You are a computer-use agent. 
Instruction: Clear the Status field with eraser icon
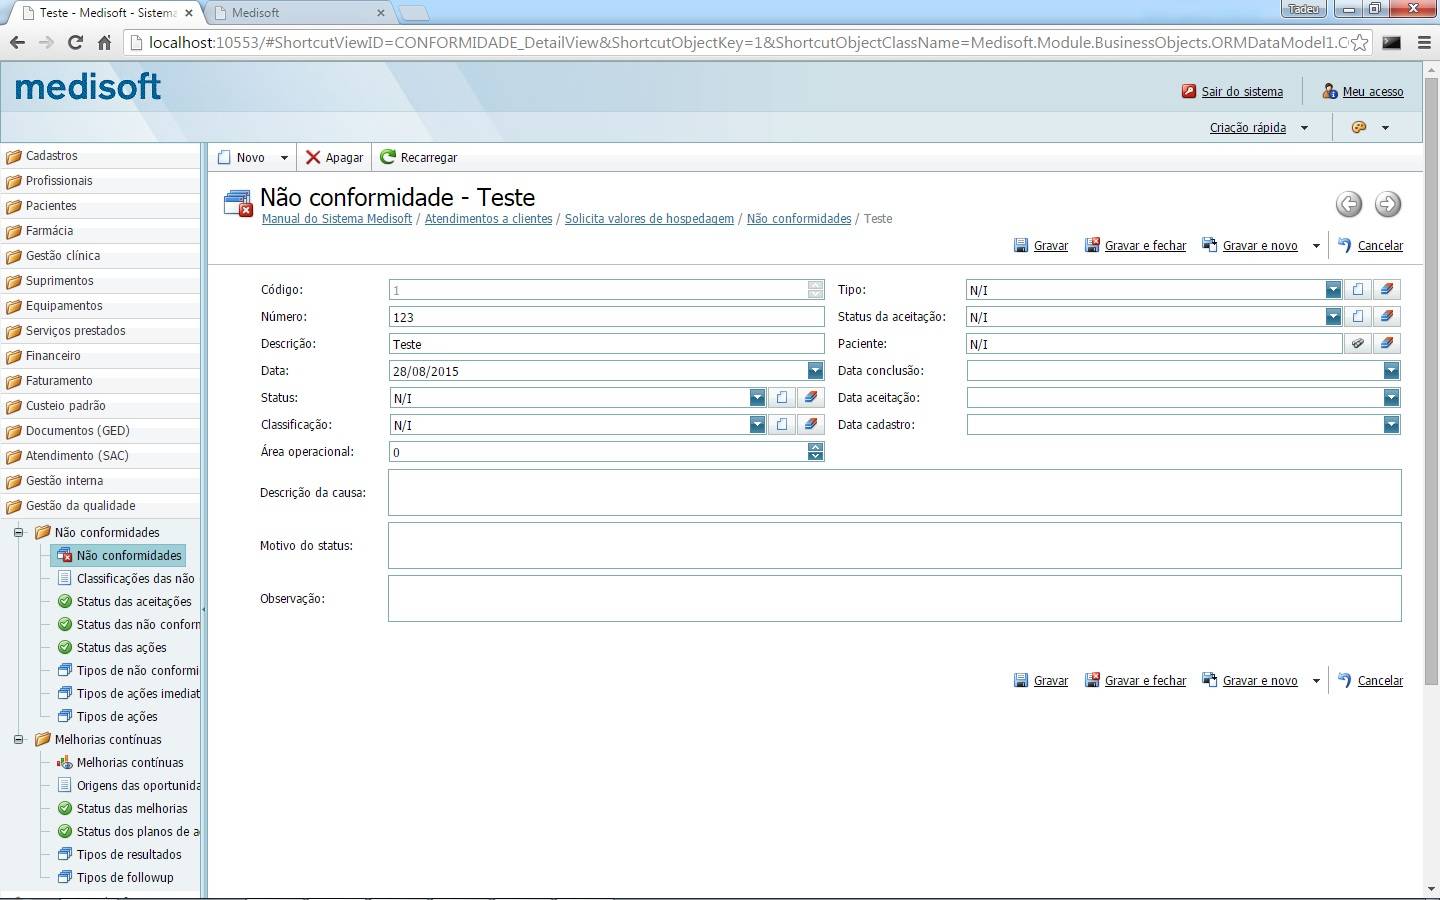(x=811, y=398)
